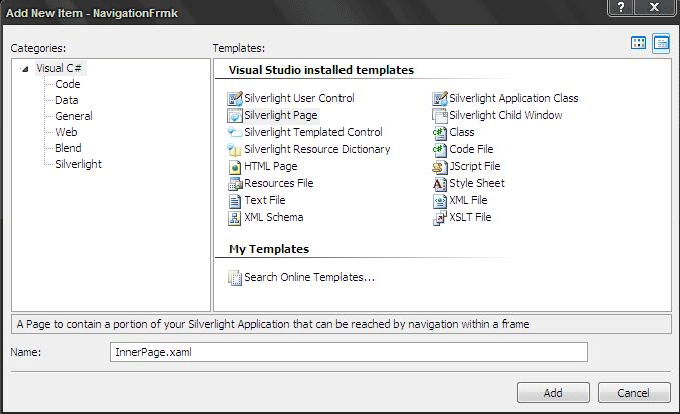The width and height of the screenshot is (680, 414).
Task: Choose the JScript File template icon
Action: coord(439,166)
